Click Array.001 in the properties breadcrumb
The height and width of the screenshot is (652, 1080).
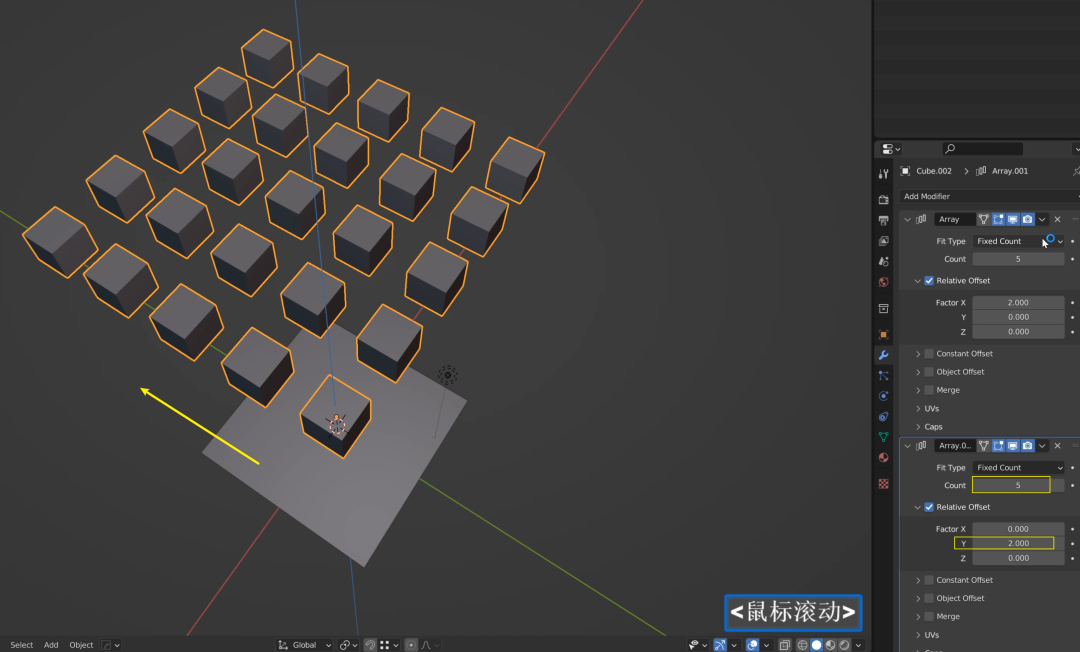tap(1010, 171)
